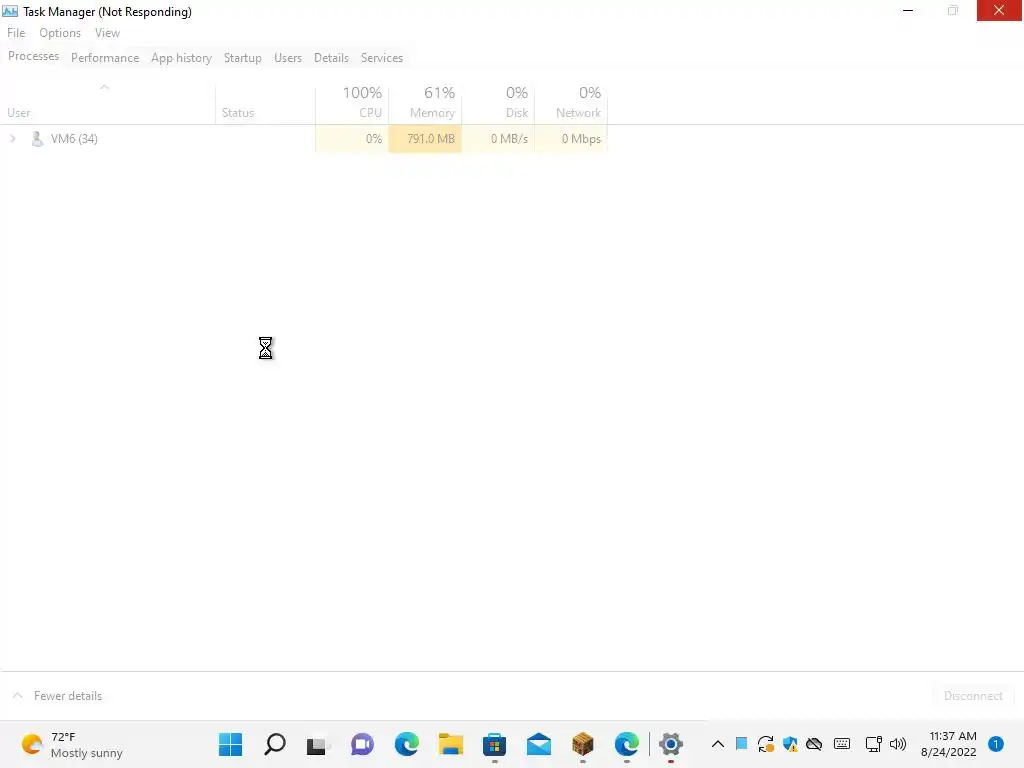Sort by the CPU column header
The width and height of the screenshot is (1024, 768).
[x=352, y=104]
